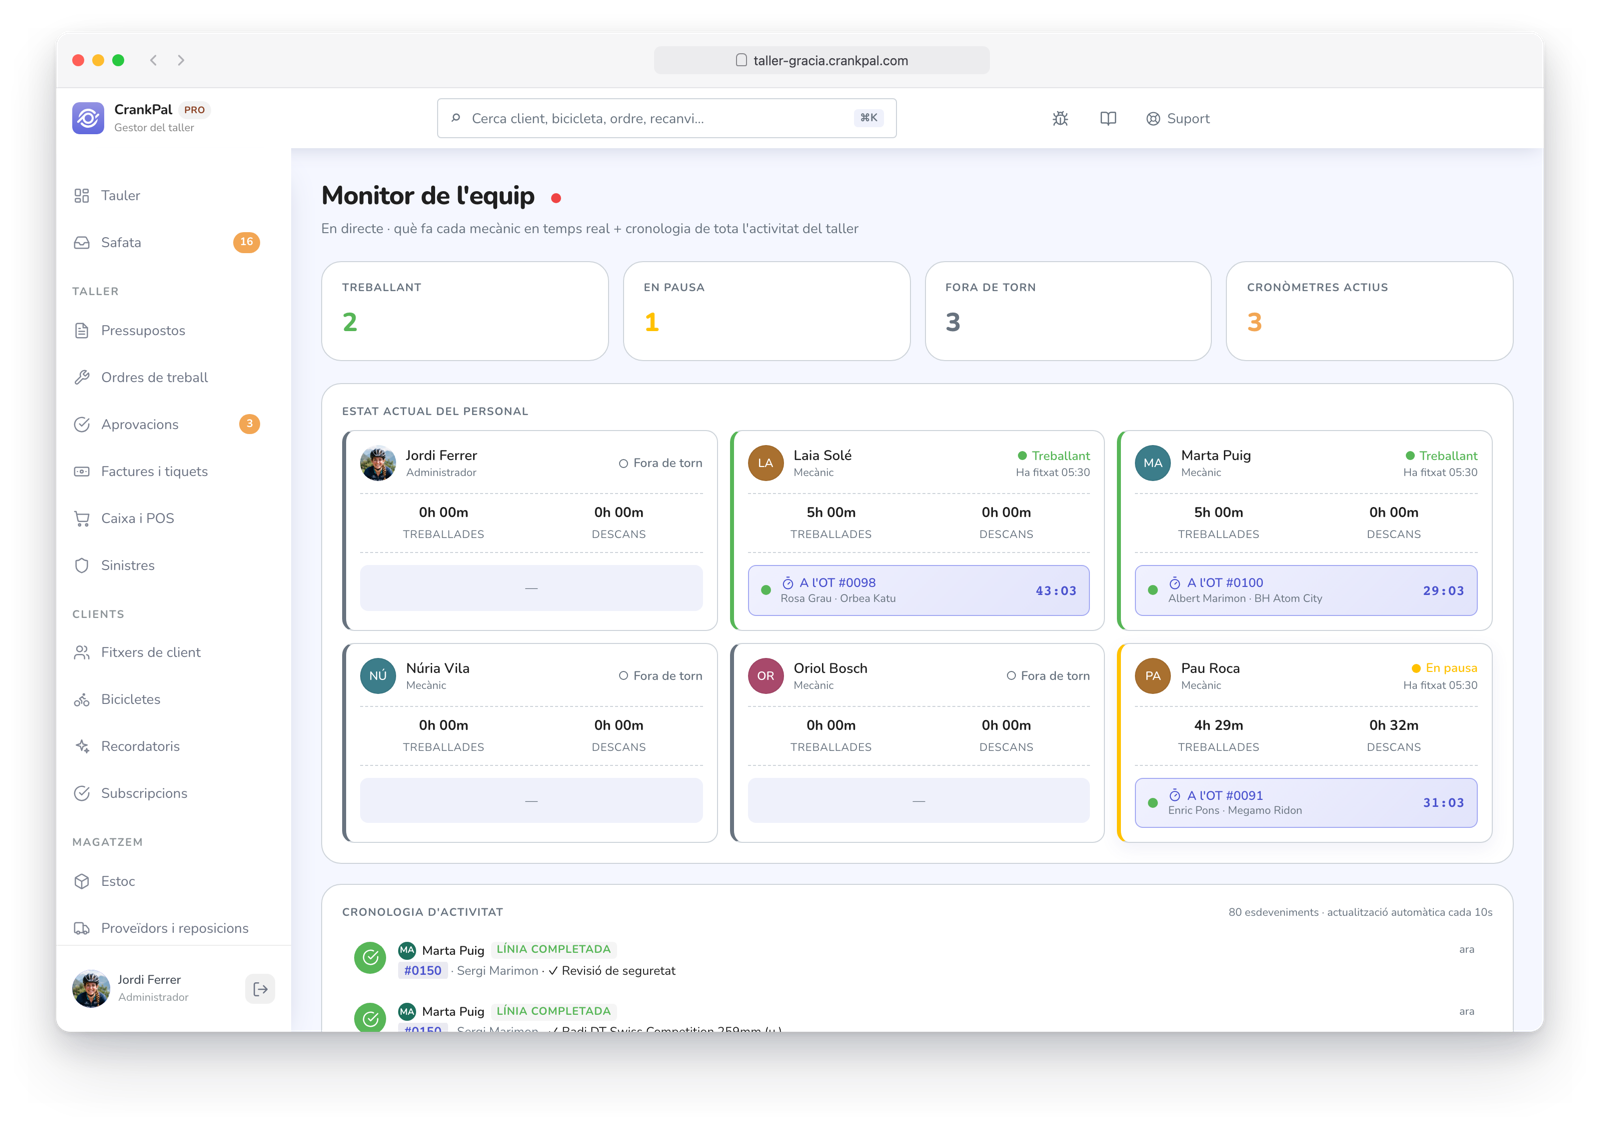Go back with browser back arrow
Screen dimensions: 1600x1131
[x=154, y=60]
